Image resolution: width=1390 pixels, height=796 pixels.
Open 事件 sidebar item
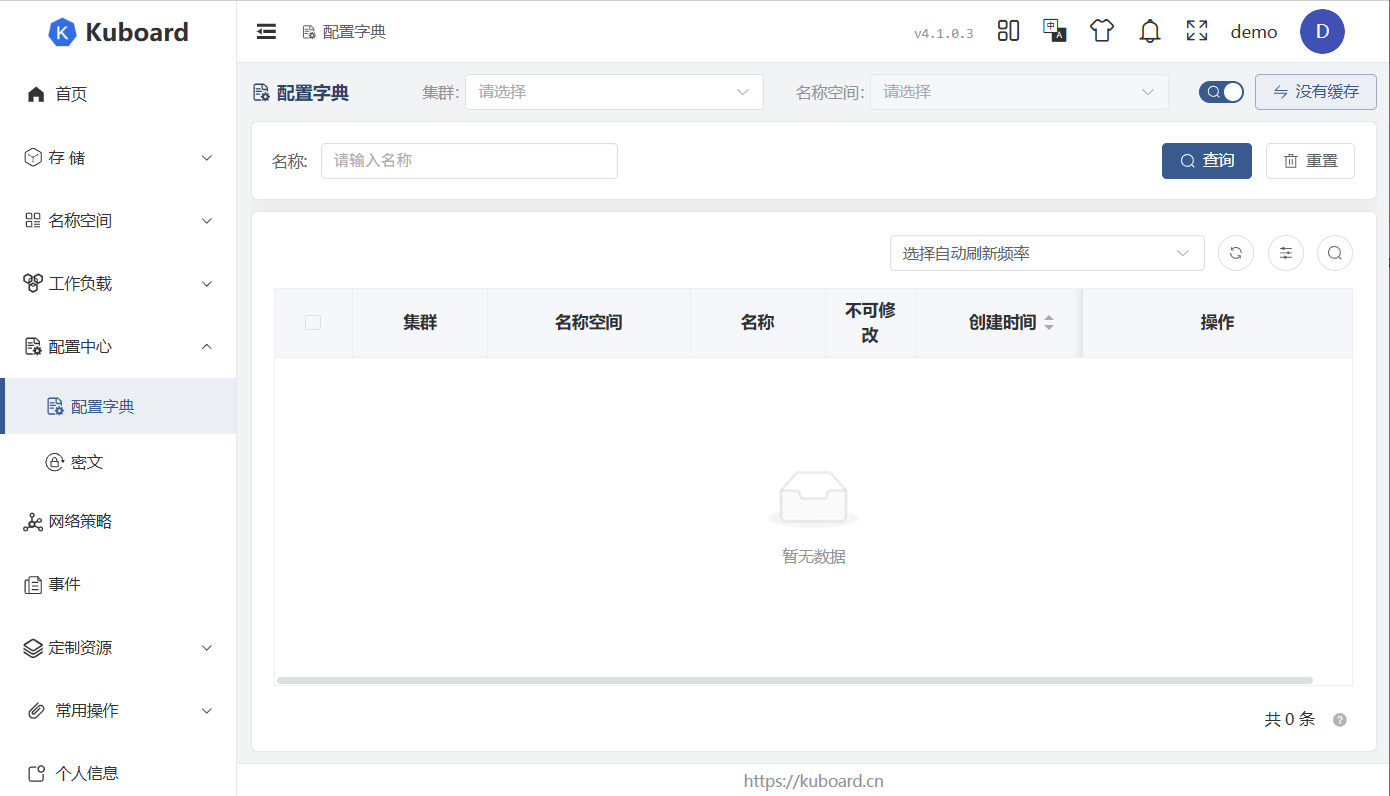[x=118, y=585]
